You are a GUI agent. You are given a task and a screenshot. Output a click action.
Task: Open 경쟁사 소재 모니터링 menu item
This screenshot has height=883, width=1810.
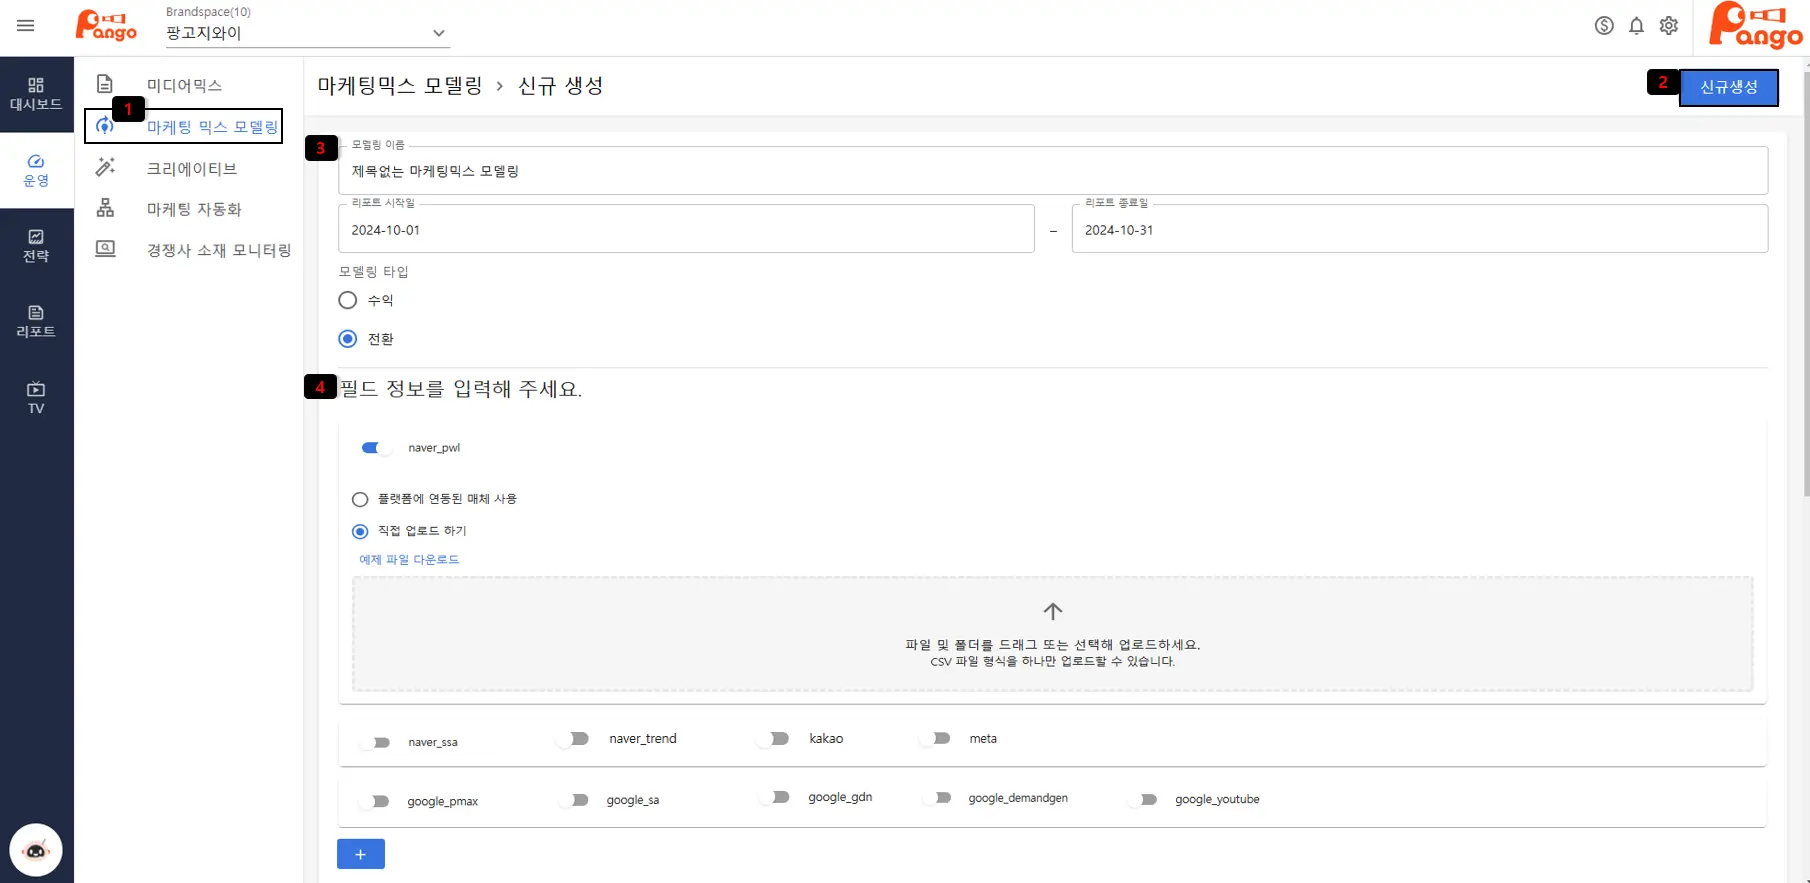pyautogui.click(x=218, y=250)
